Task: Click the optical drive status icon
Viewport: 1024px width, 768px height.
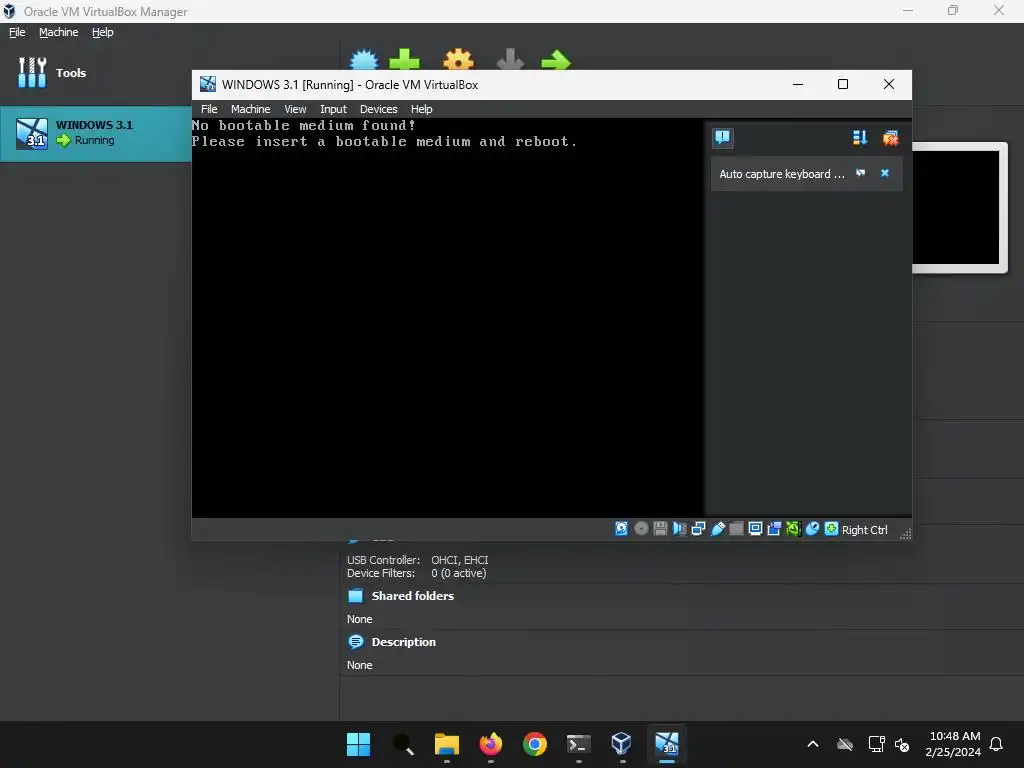Action: [641, 529]
